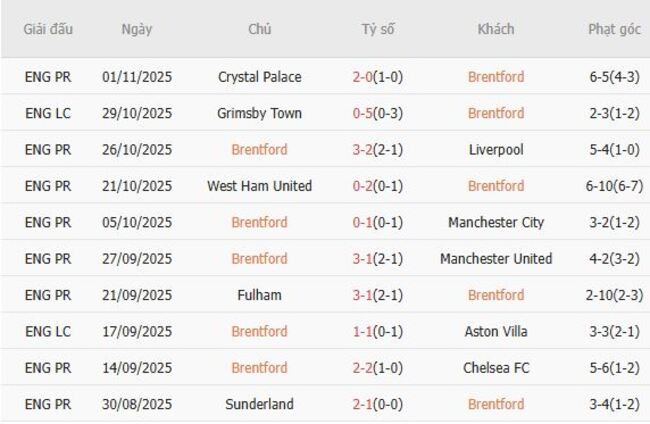This screenshot has width=650, height=424.
Task: Open Manchester City team link
Action: pyautogui.click(x=496, y=222)
